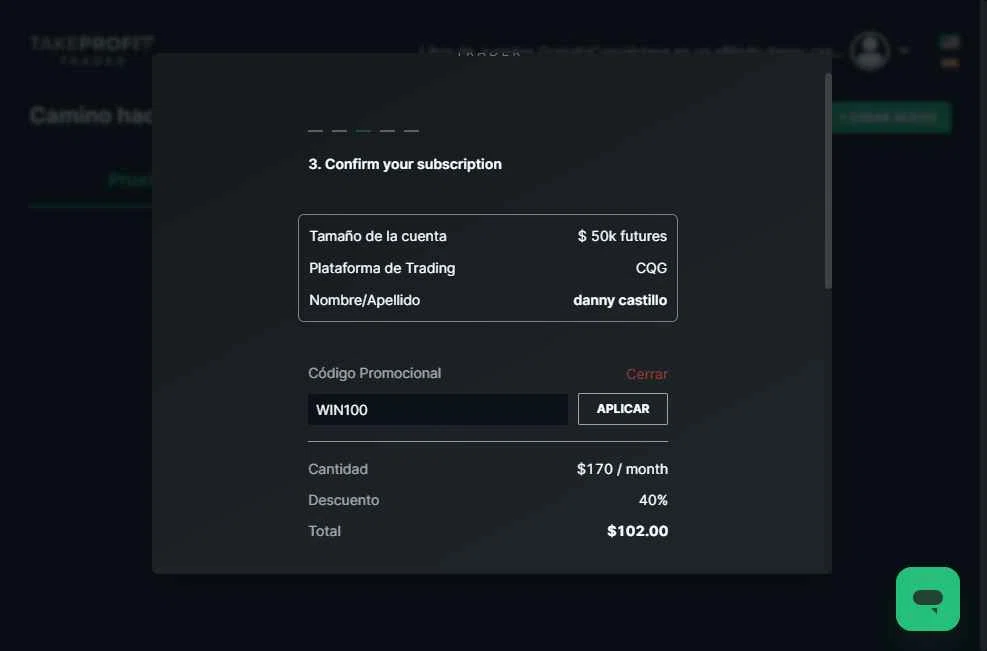This screenshot has width=987, height=651.
Task: Select the lower orange language flag icon
Action: click(x=949, y=63)
